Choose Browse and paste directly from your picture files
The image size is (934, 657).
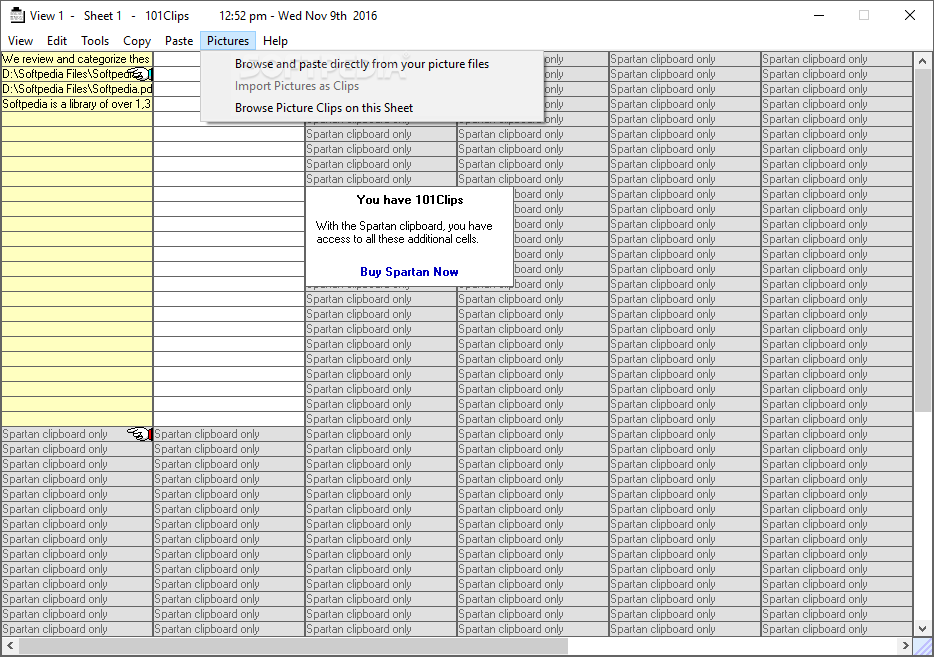coord(372,64)
